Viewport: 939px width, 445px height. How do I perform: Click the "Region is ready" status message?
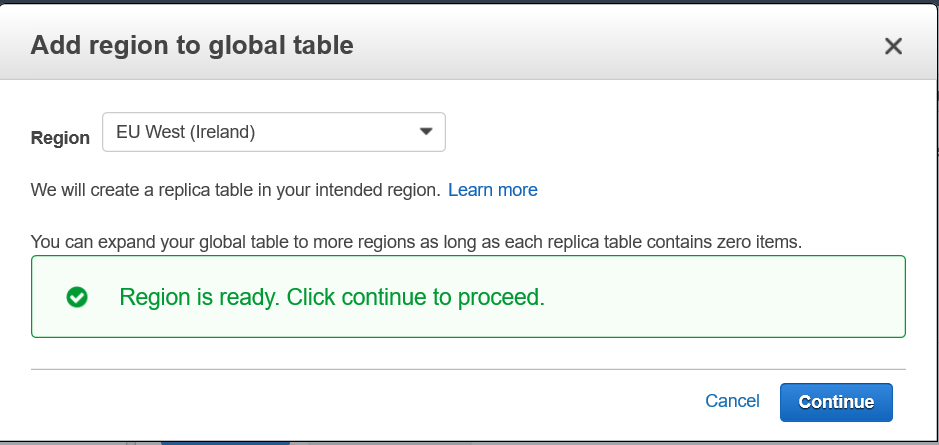(331, 297)
